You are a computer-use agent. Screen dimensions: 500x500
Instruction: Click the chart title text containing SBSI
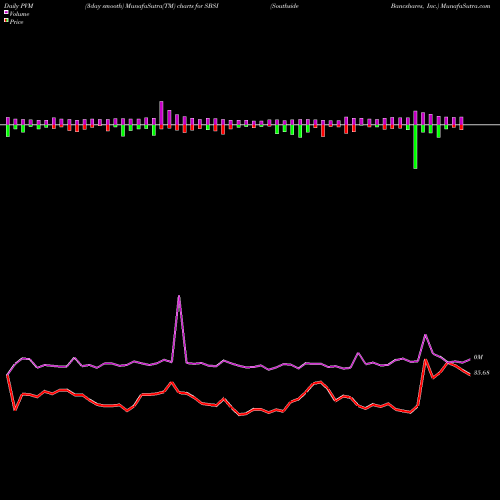click(152, 6)
